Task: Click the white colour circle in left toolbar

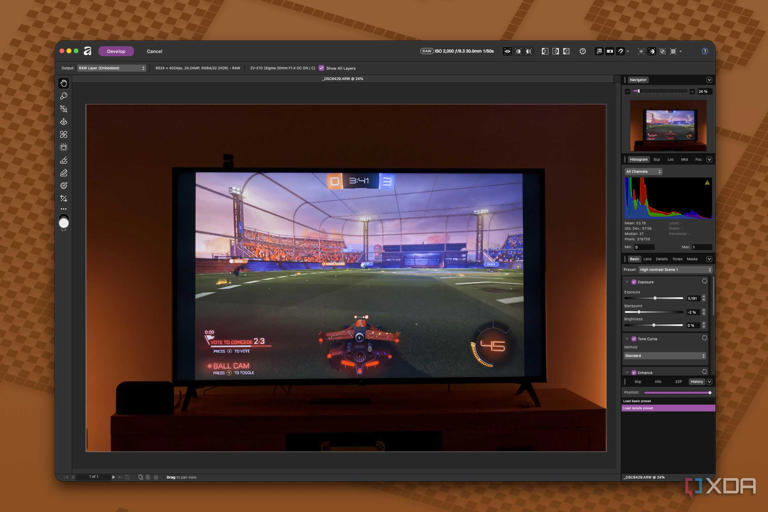Action: (64, 223)
